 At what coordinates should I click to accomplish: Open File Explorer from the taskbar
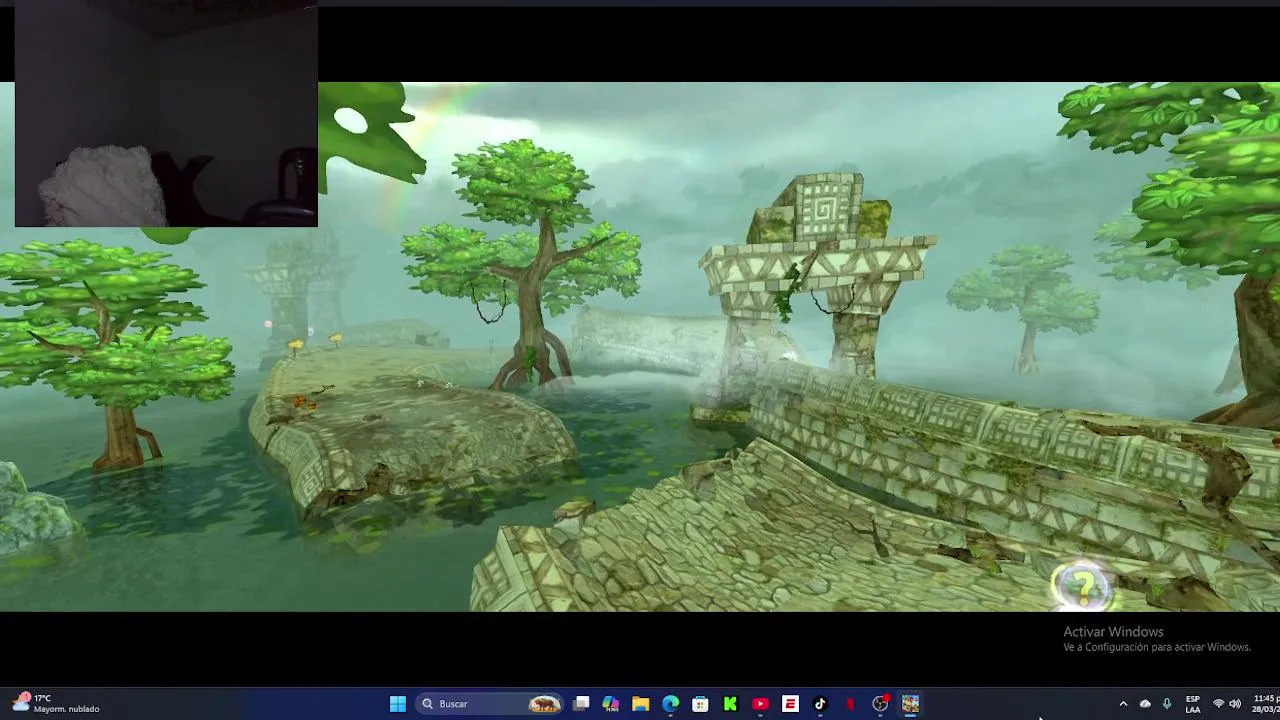(641, 704)
